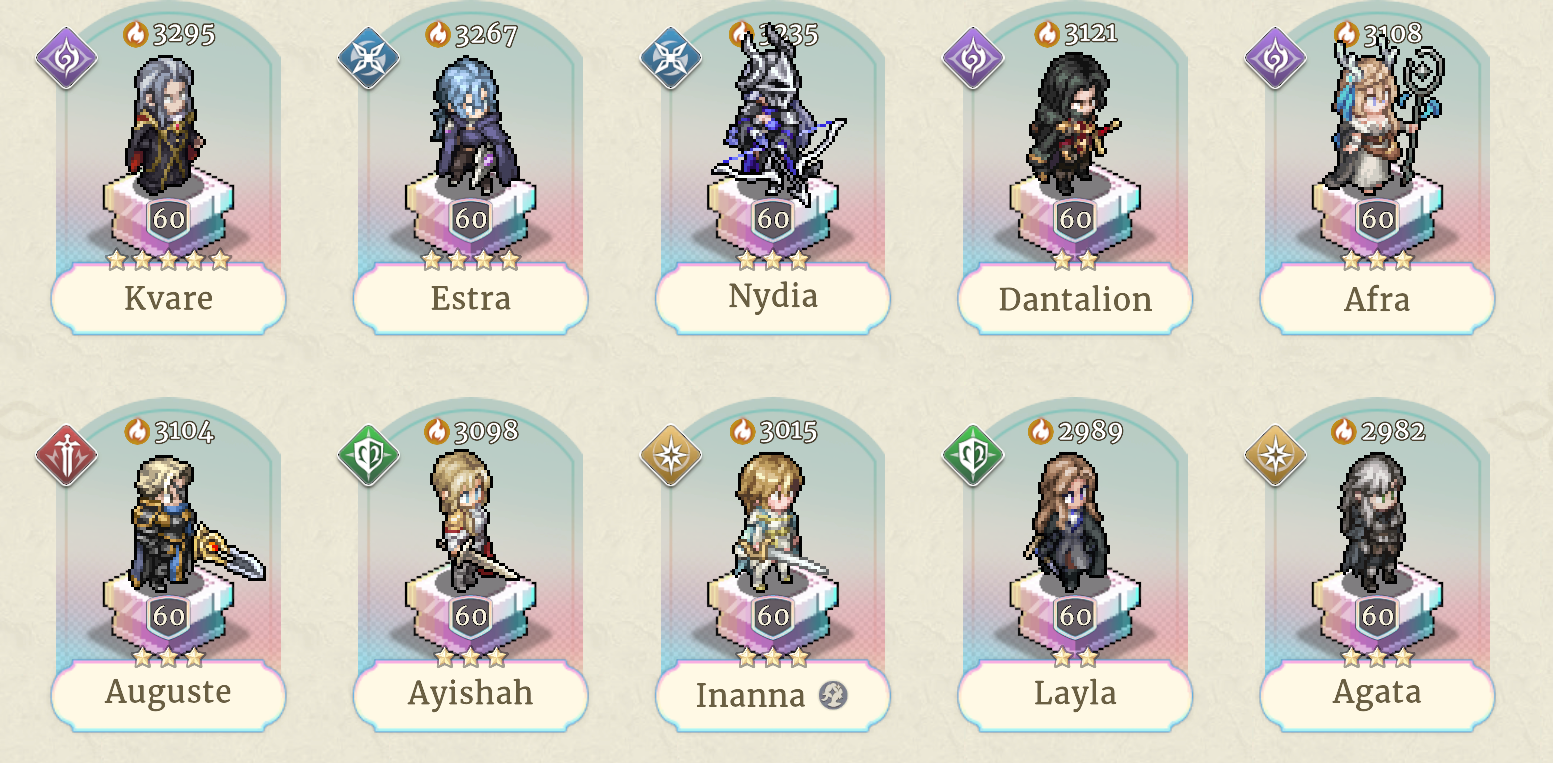Screen dimensions: 1553x763
Task: Open the Kvare name label
Action: [x=168, y=298]
